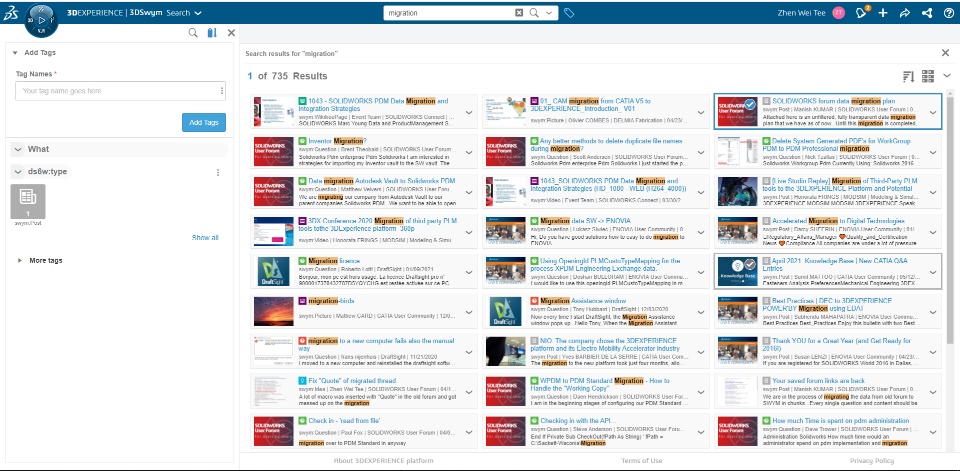The height and width of the screenshot is (471, 960).
Task: Click the Dassault Systèmes 3DS logo
Action: pos(10,13)
